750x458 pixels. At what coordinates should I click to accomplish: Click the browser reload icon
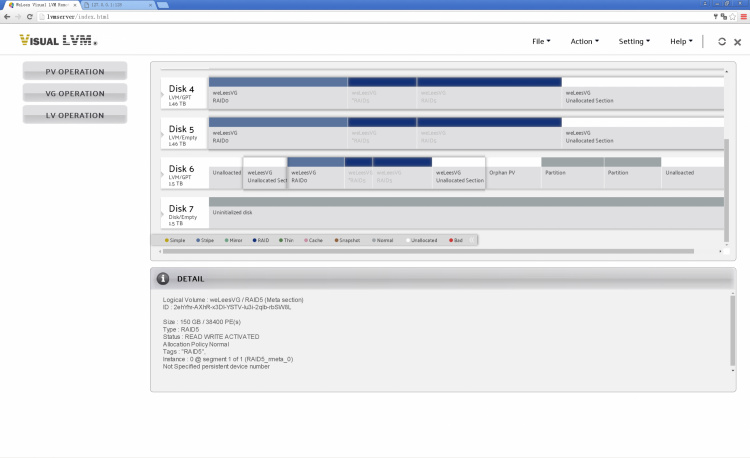coord(36,17)
